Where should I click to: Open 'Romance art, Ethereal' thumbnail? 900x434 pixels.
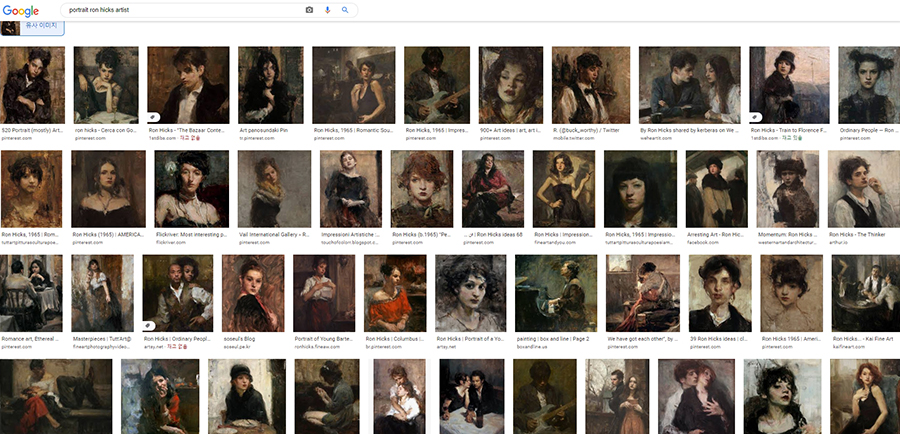point(31,293)
